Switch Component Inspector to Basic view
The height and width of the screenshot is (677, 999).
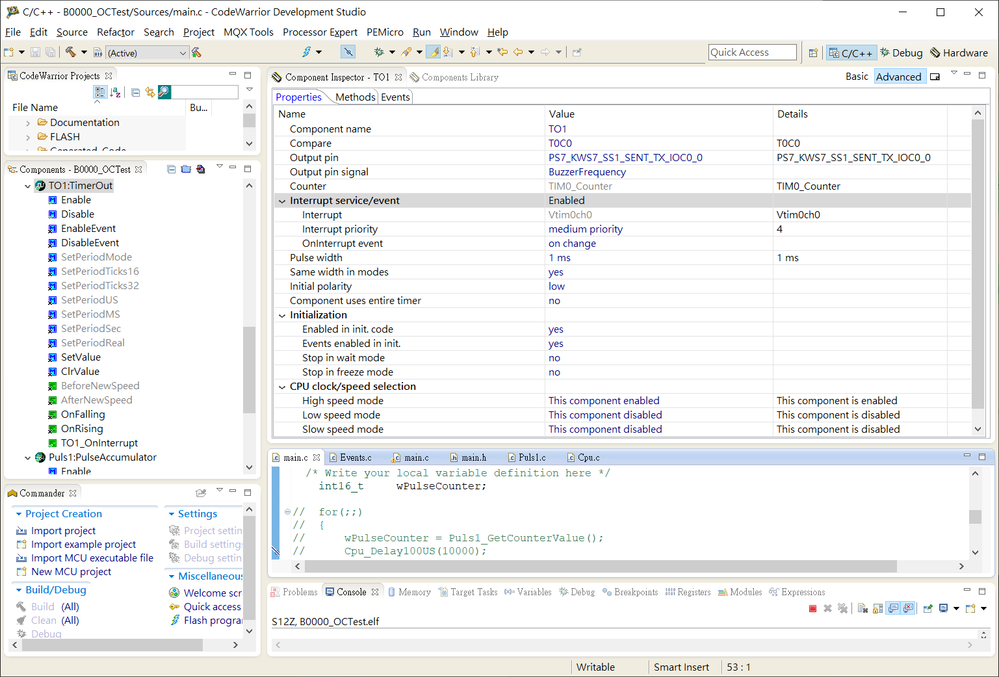point(857,77)
